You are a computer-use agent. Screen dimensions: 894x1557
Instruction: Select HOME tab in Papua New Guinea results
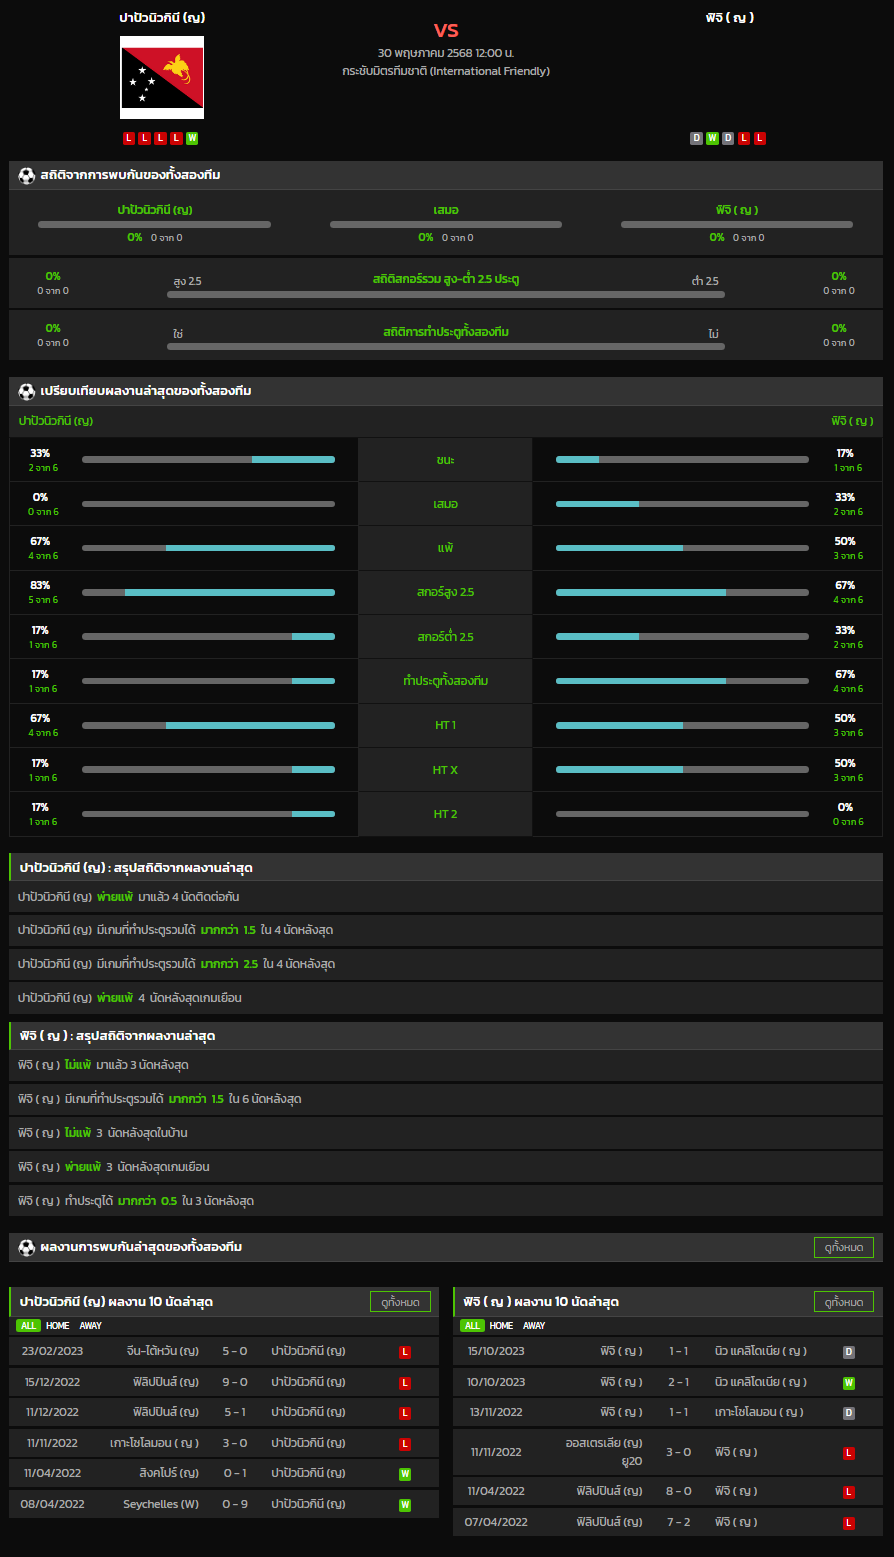tap(58, 1326)
